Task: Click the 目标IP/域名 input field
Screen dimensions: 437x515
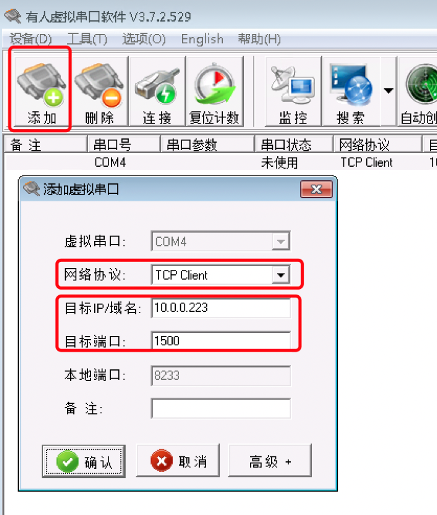Action: point(221,308)
